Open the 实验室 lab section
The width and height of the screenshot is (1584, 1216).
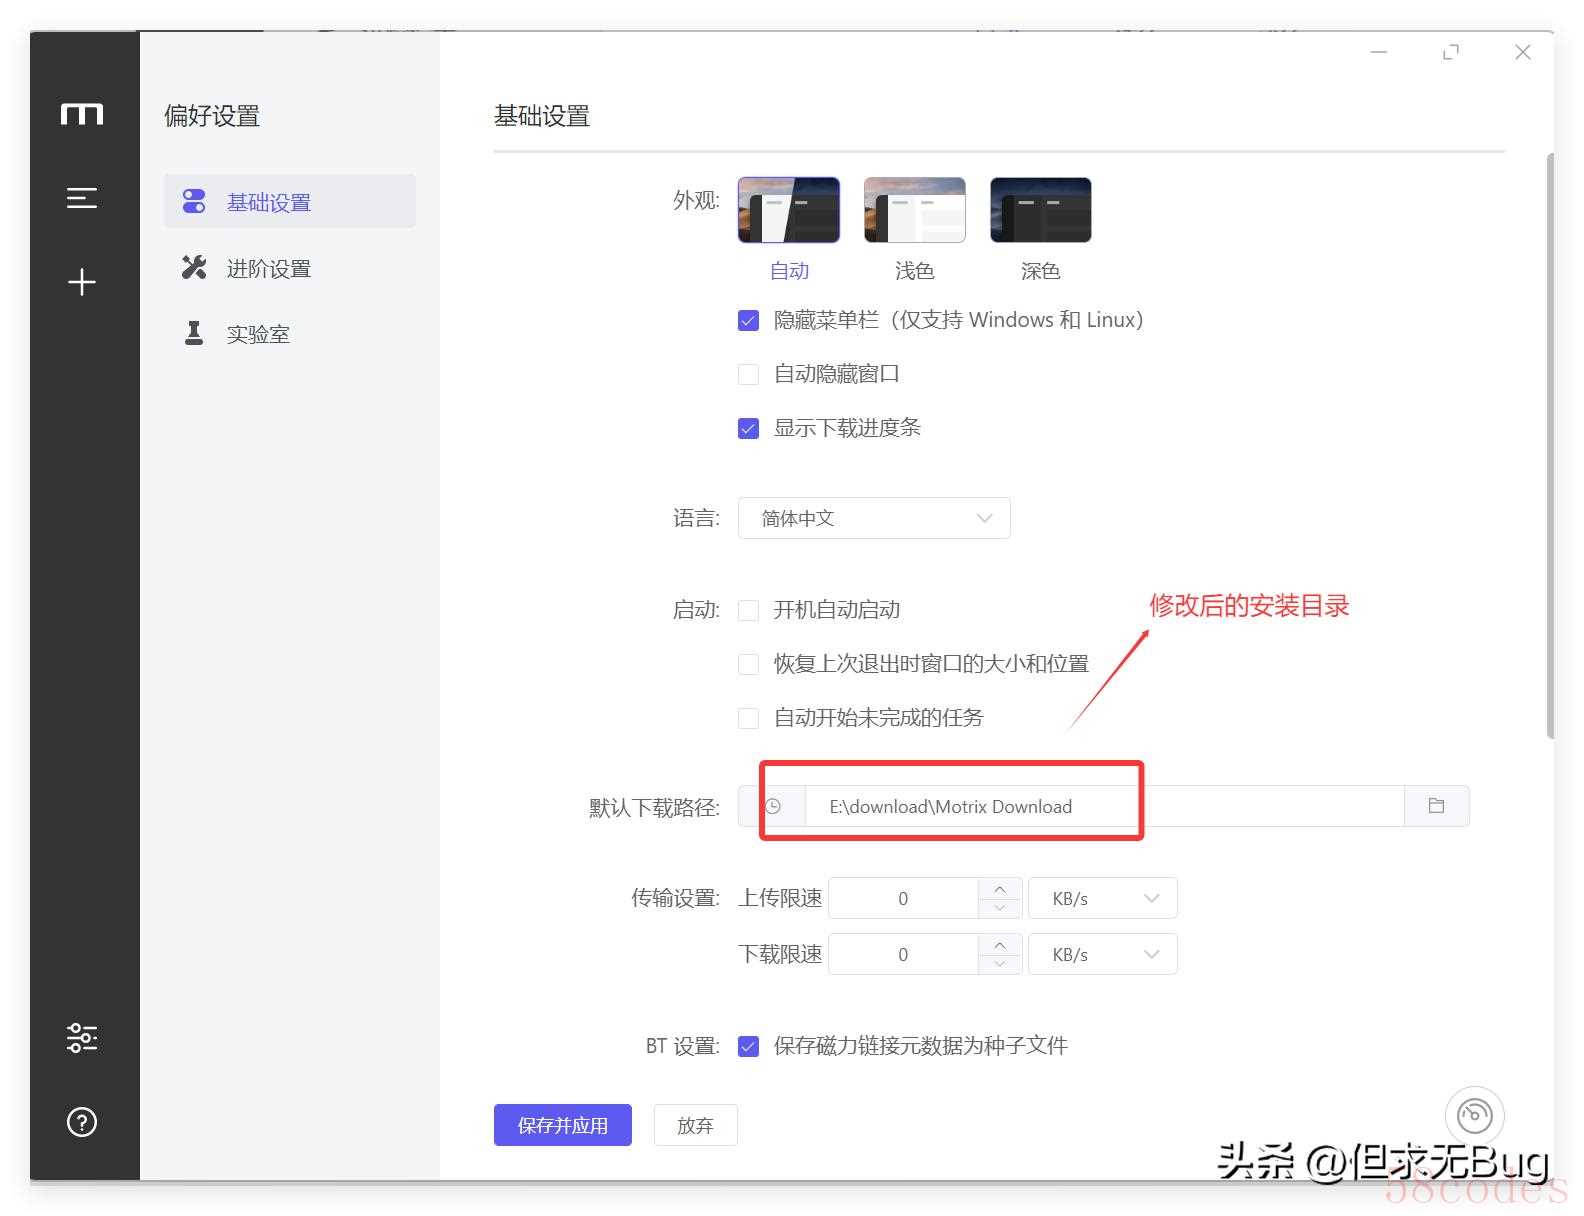[x=257, y=334]
